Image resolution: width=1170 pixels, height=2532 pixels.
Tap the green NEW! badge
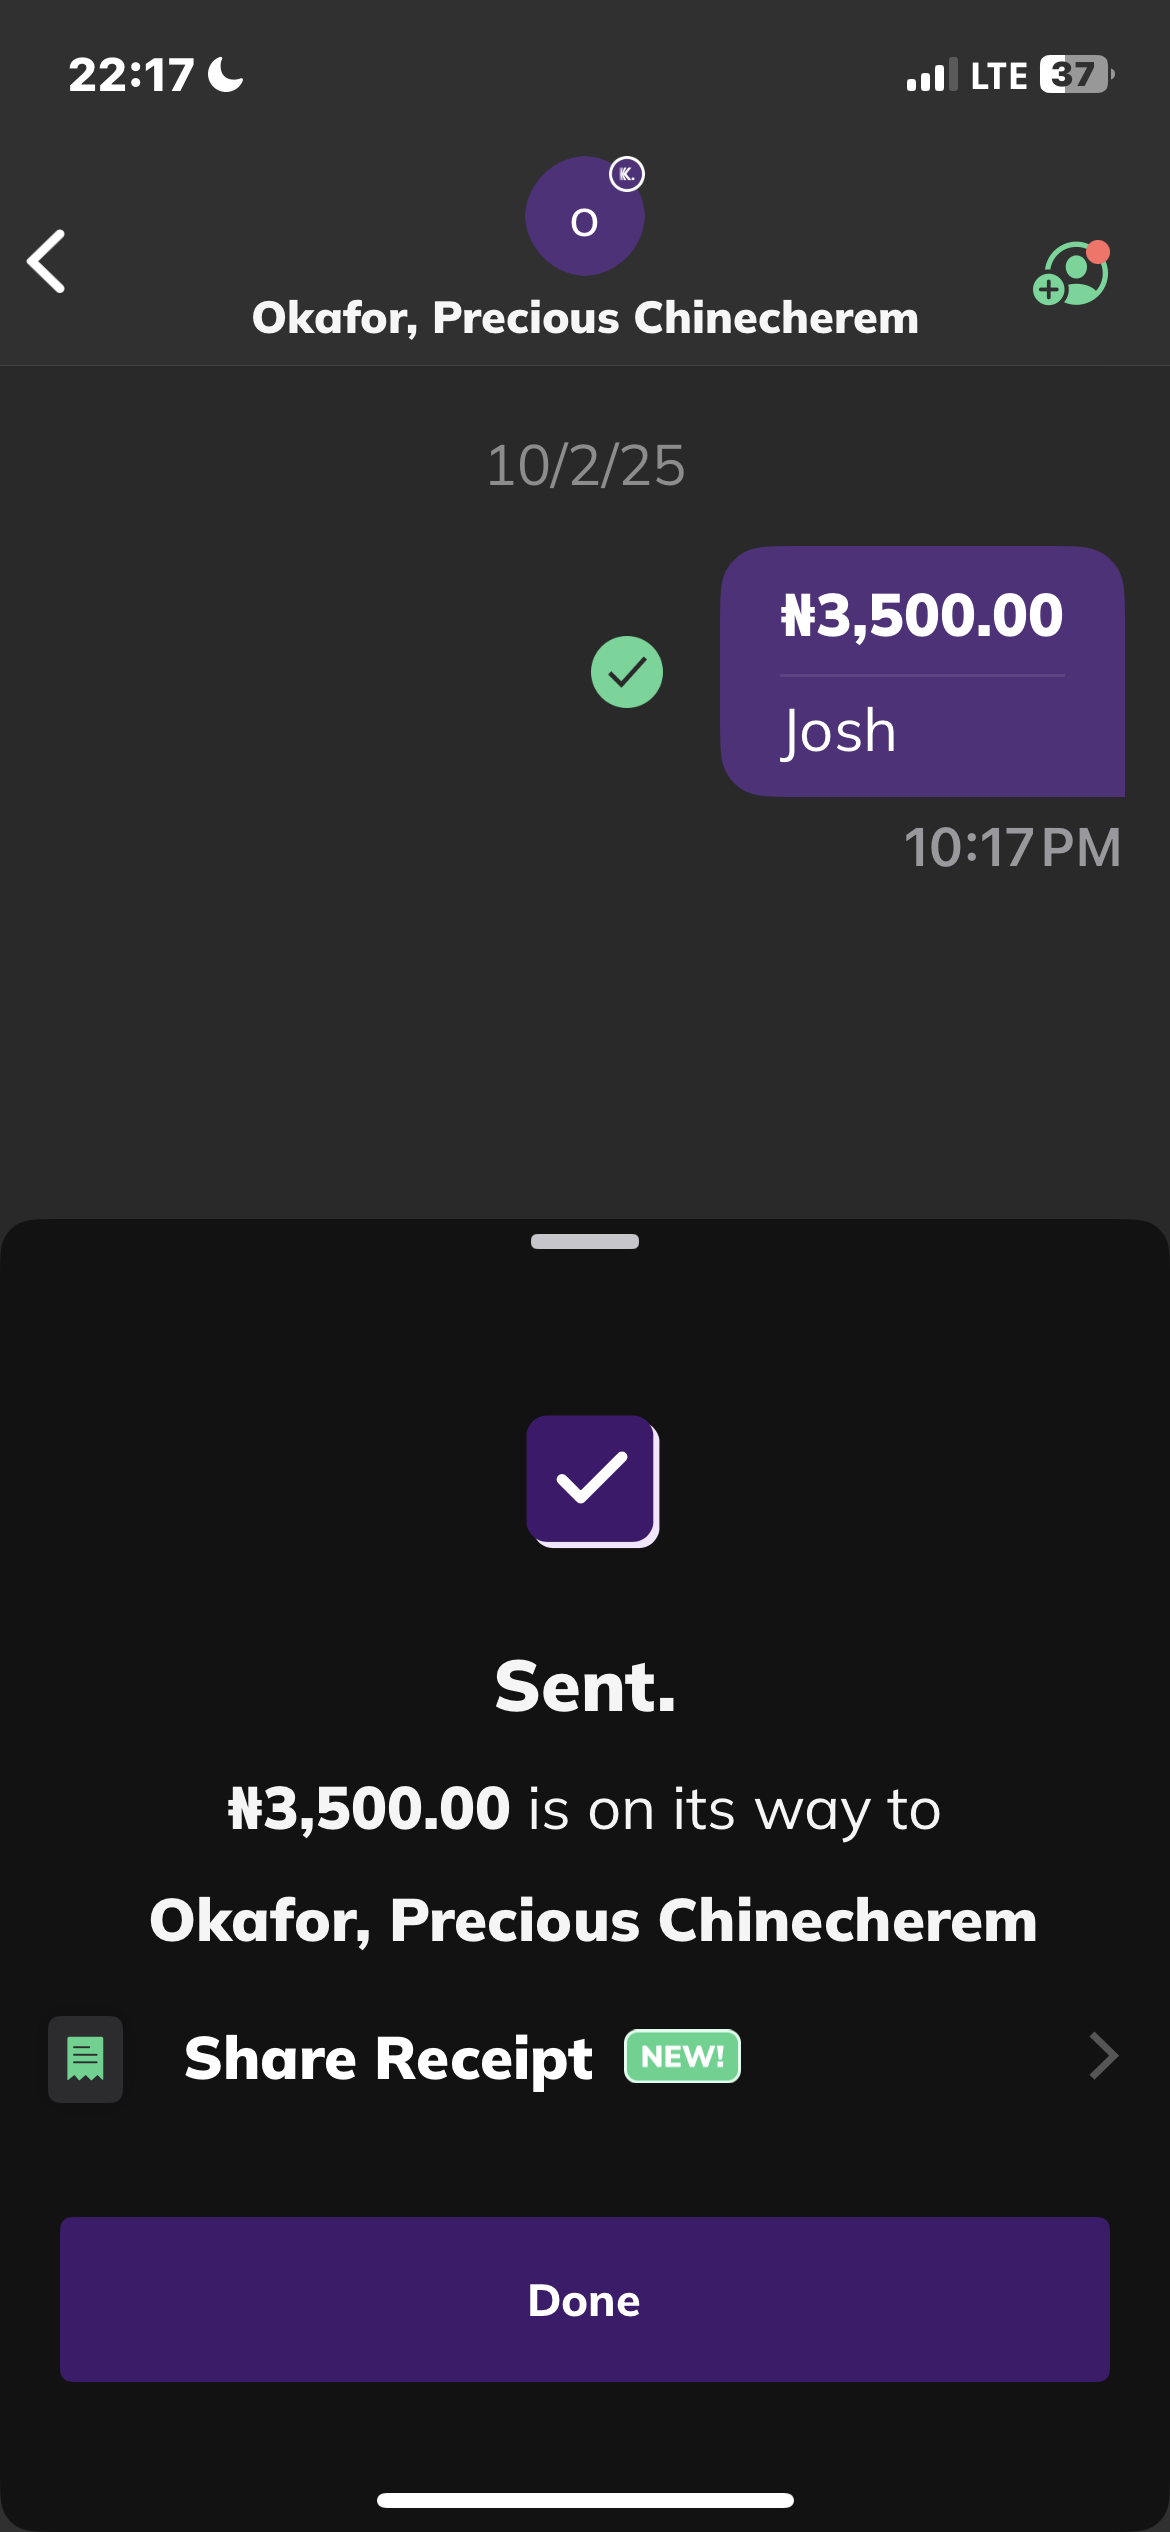[682, 2056]
